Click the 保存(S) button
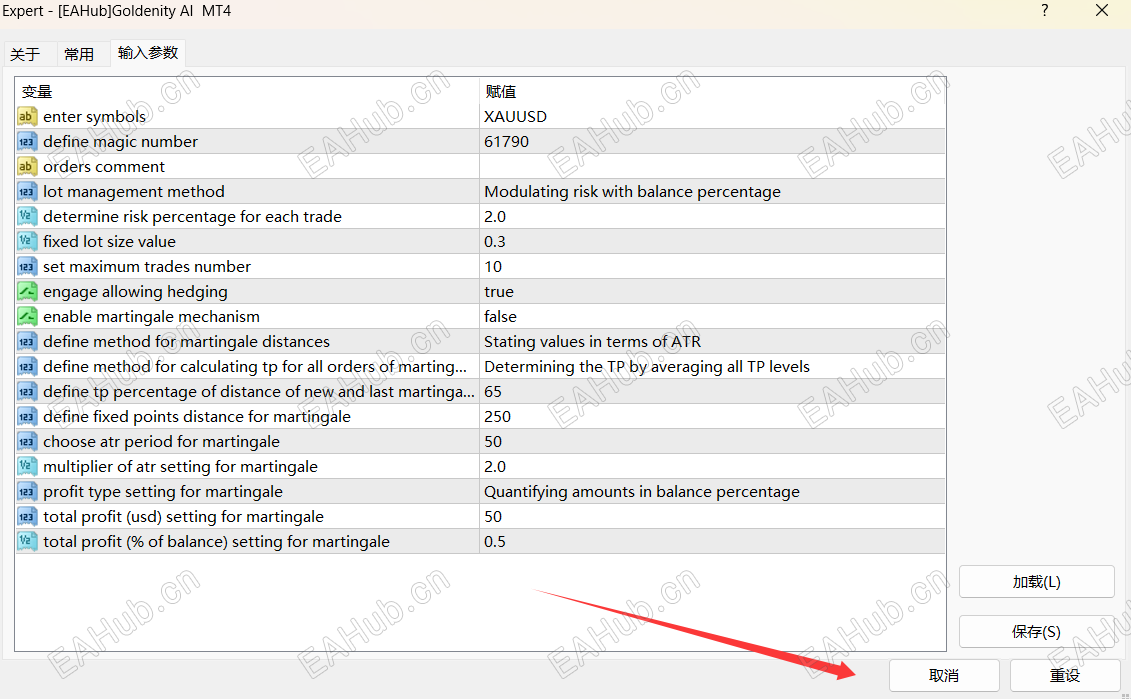The width and height of the screenshot is (1131, 699). point(1037,631)
